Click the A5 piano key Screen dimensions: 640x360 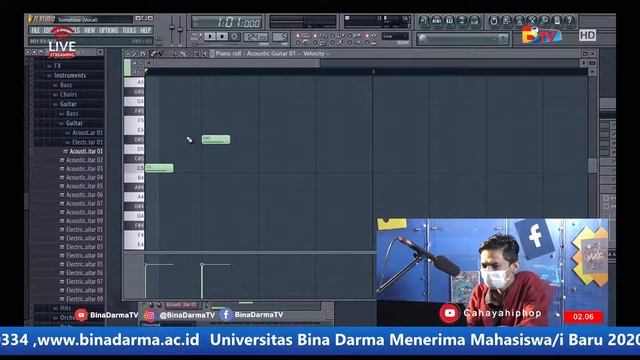coord(134,82)
